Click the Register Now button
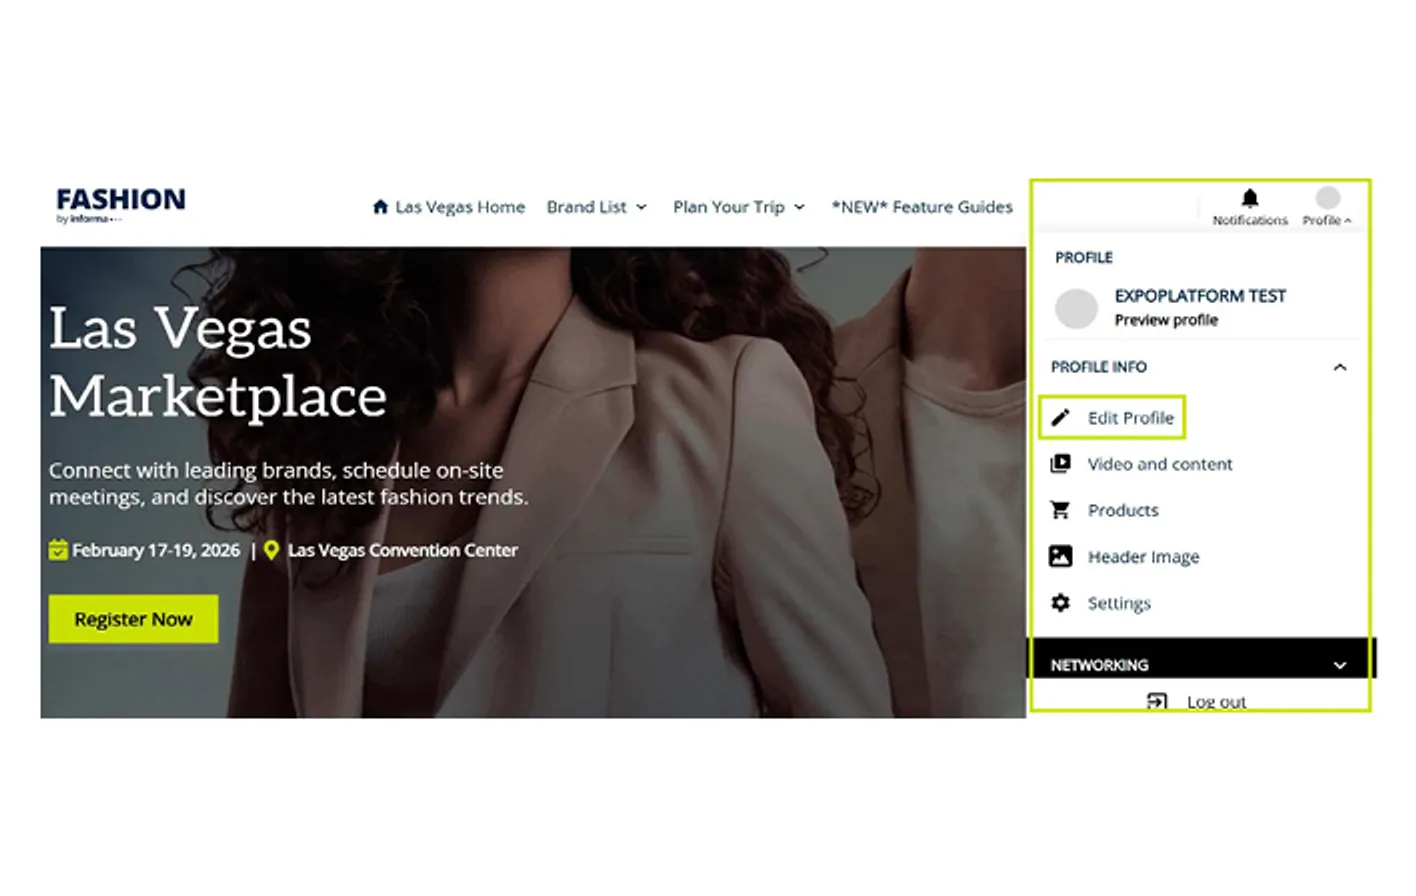Screen dimensions: 1416x896 [133, 619]
